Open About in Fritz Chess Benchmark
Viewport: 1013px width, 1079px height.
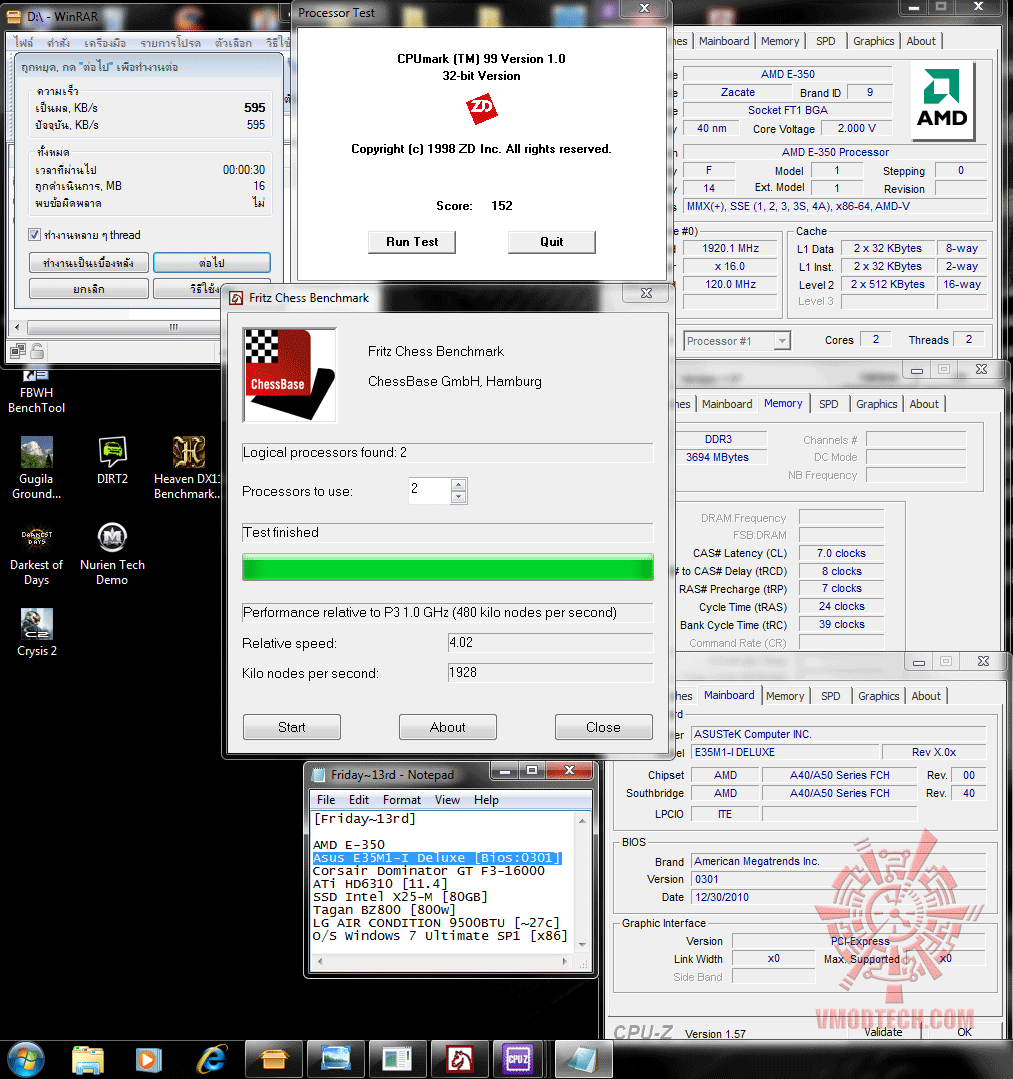[447, 727]
